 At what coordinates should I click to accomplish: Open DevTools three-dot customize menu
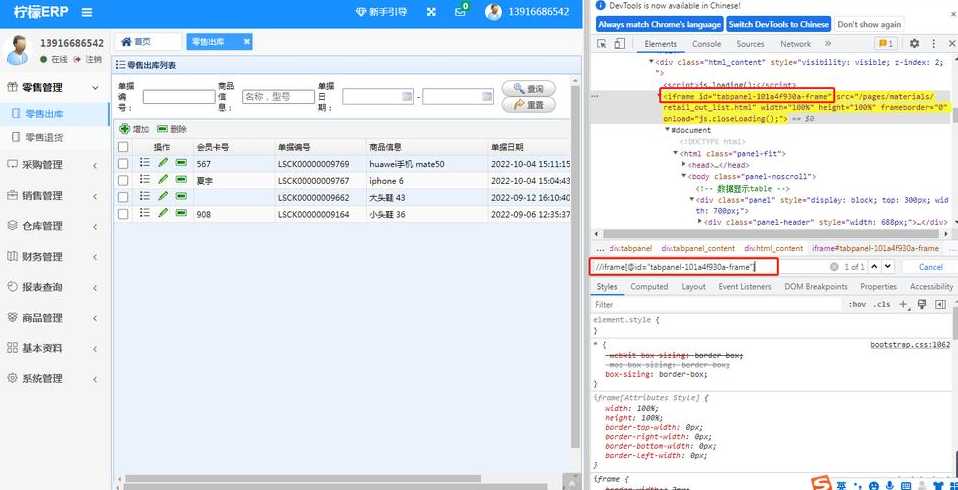[934, 43]
